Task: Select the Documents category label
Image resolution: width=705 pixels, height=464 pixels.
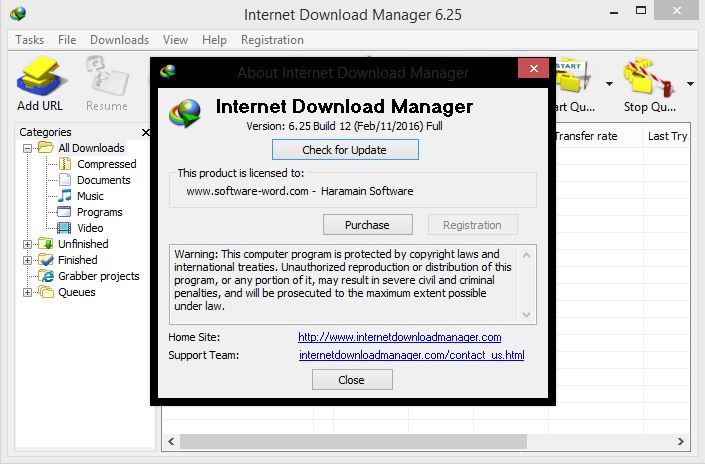Action: coord(103,180)
